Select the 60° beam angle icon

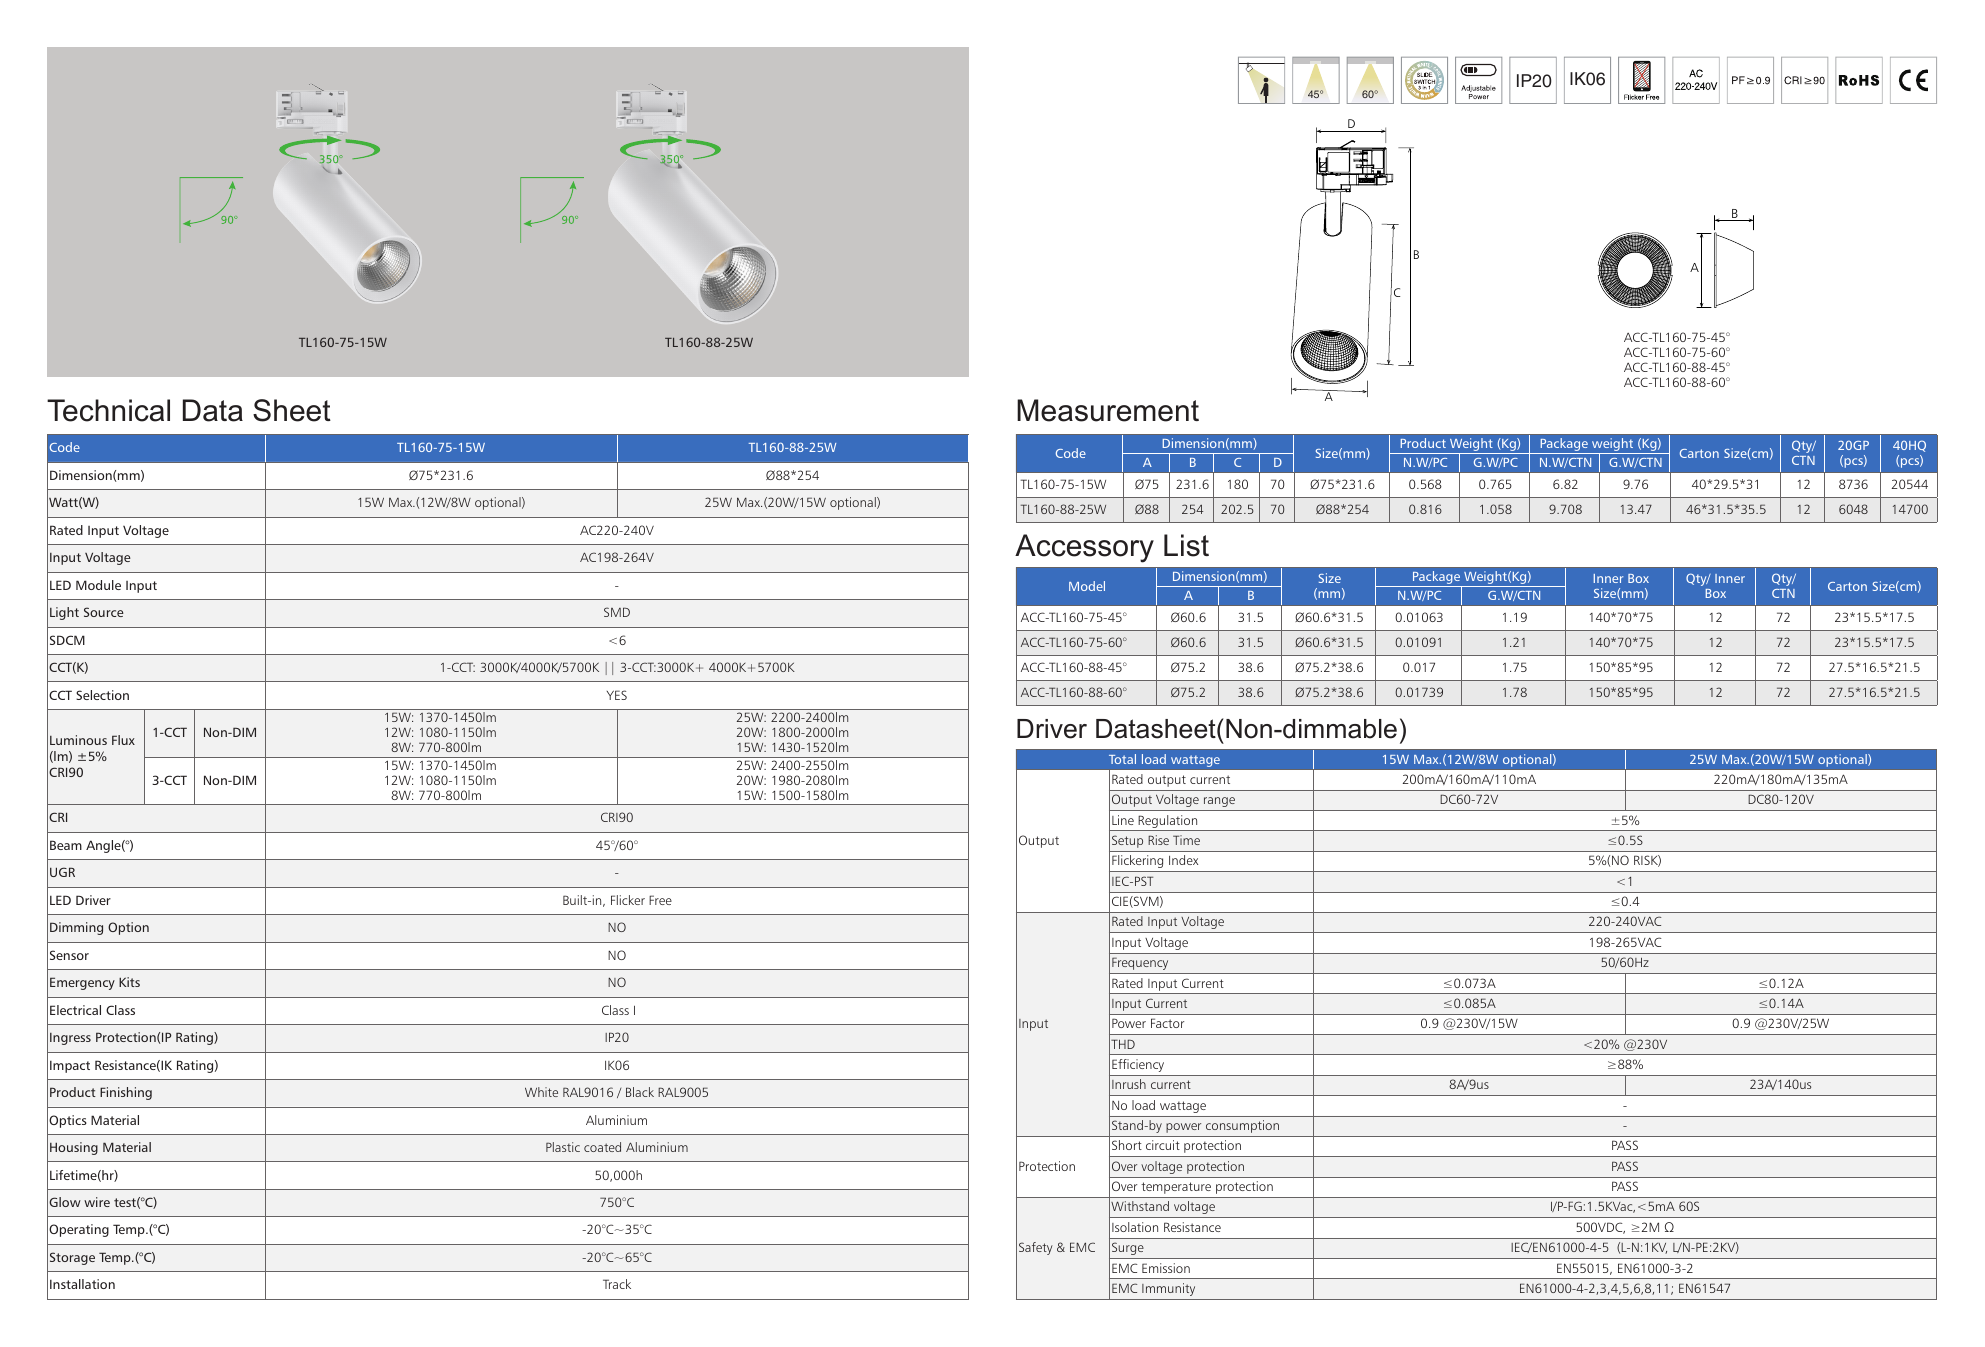coord(1369,80)
